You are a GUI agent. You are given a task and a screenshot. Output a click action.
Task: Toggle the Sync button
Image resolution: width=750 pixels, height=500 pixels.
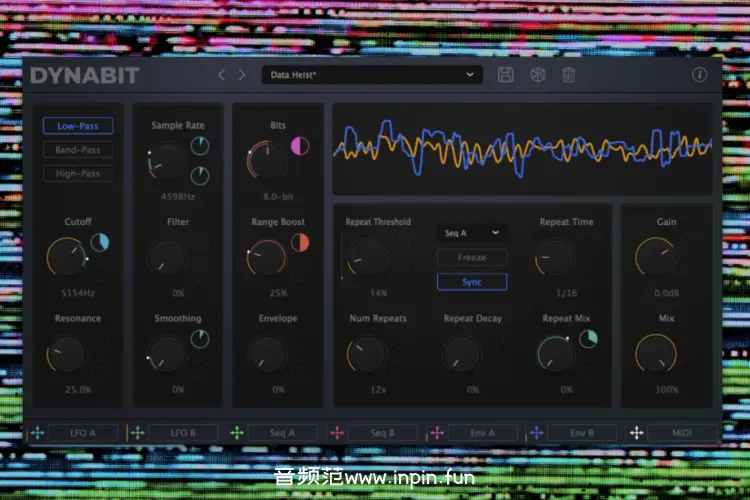click(472, 281)
